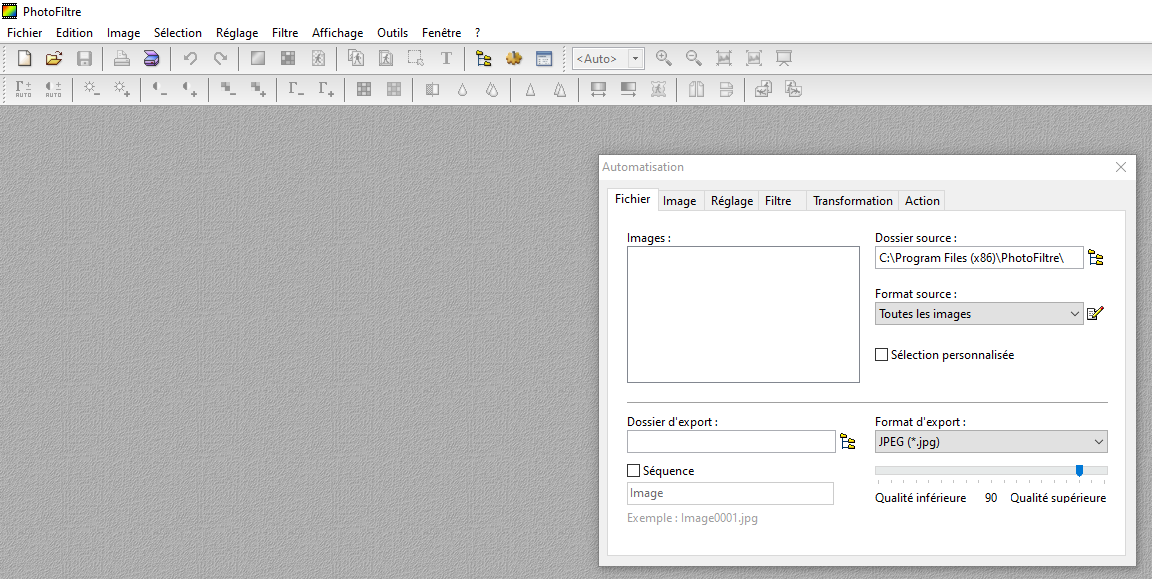Click in the Dossier source path field
The height and width of the screenshot is (579, 1152).
(979, 258)
